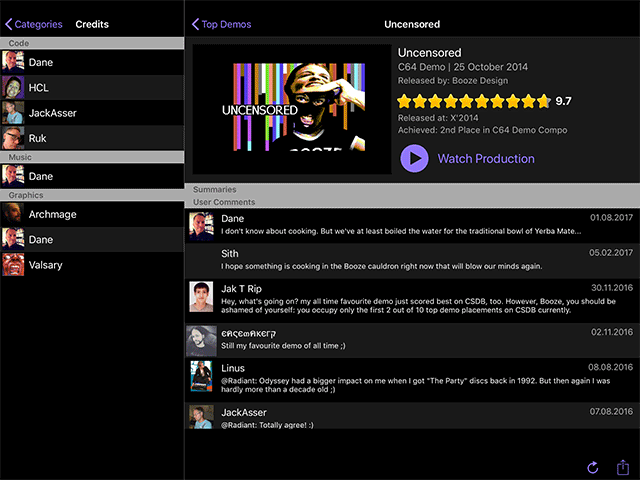Image resolution: width=640 pixels, height=480 pixels.
Task: Click the 'Released at: X'2014' text
Action: pos(438,118)
